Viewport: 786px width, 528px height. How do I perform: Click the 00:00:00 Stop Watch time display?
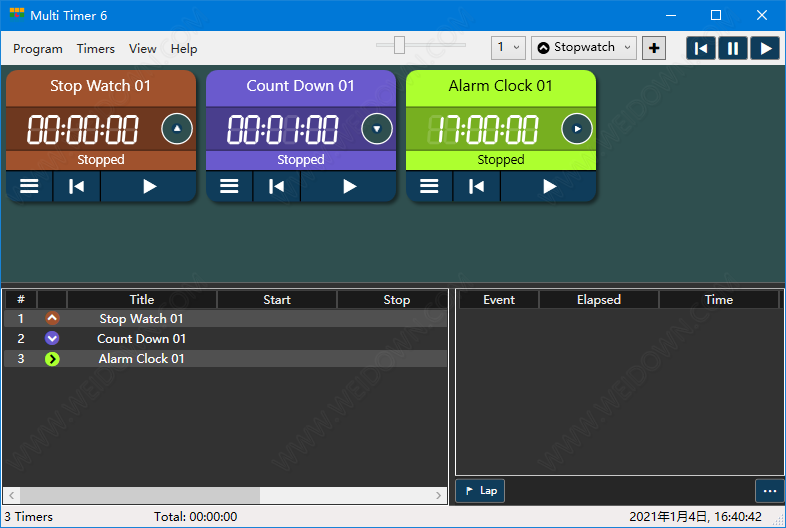tap(83, 129)
